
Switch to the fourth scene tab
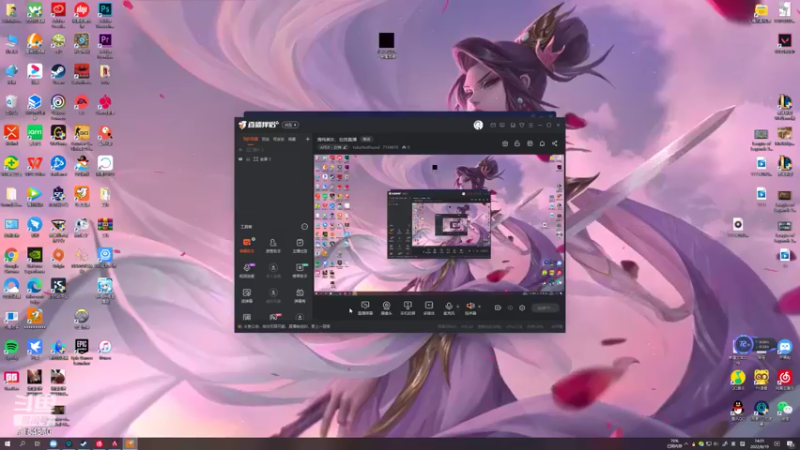tap(292, 139)
